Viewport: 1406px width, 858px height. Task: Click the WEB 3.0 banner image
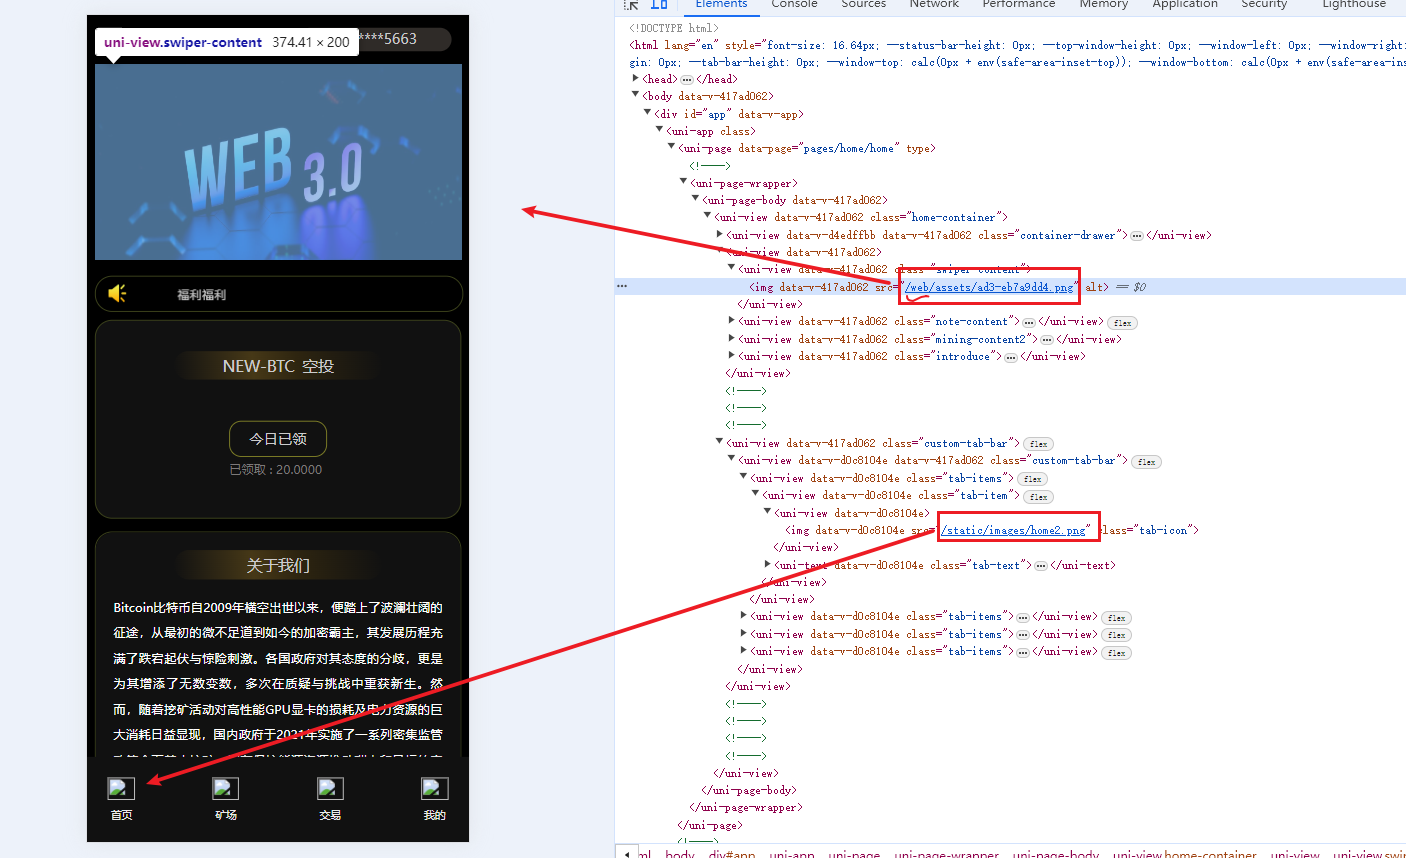pos(278,162)
